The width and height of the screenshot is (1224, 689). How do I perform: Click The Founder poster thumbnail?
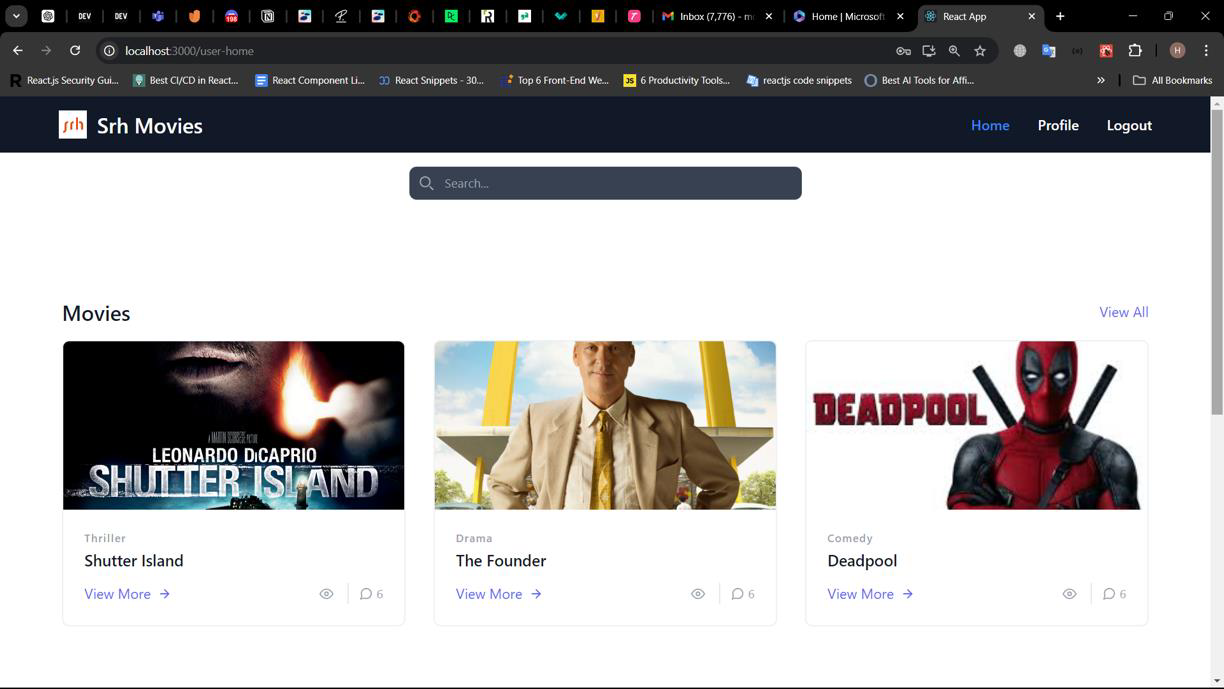[x=605, y=425]
